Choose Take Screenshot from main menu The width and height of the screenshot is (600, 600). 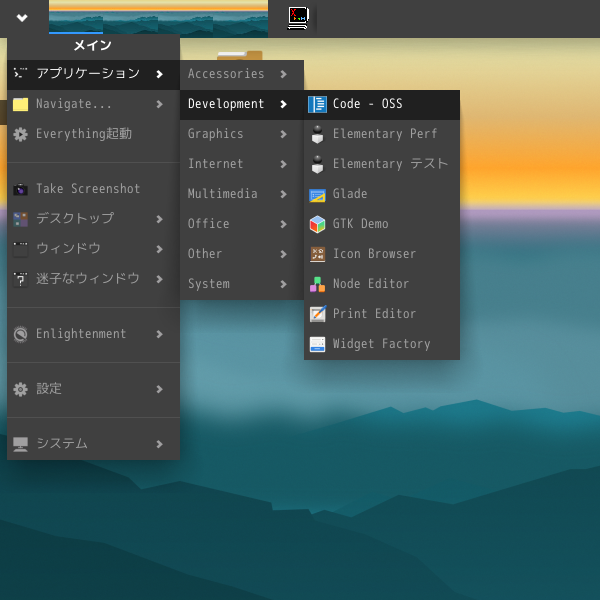[93, 189]
